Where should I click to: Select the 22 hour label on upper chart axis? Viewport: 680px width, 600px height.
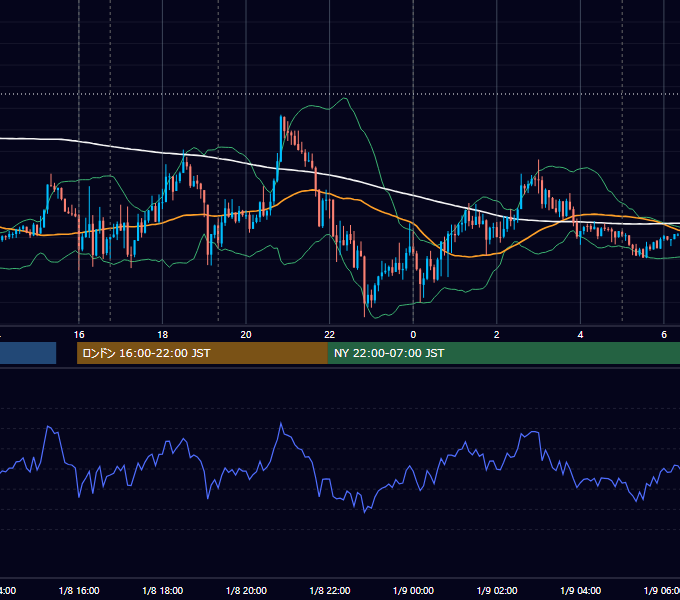pos(330,335)
